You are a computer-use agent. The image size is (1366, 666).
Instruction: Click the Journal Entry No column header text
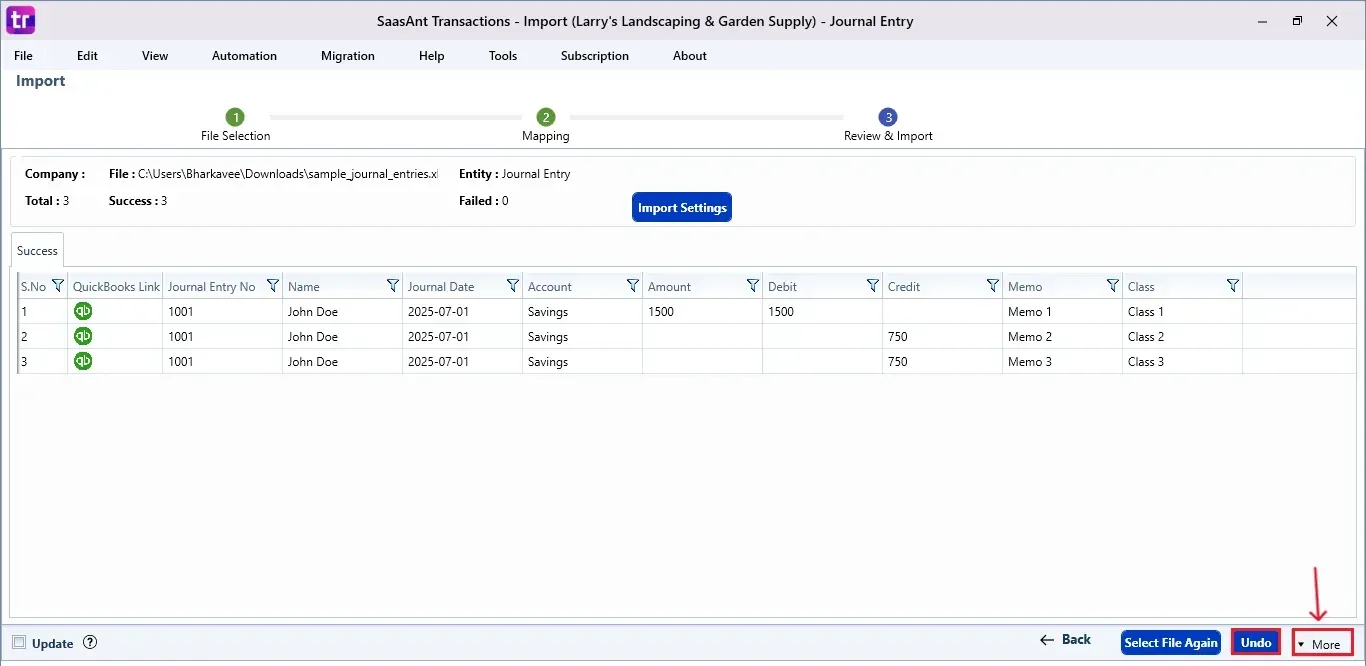[x=212, y=287]
